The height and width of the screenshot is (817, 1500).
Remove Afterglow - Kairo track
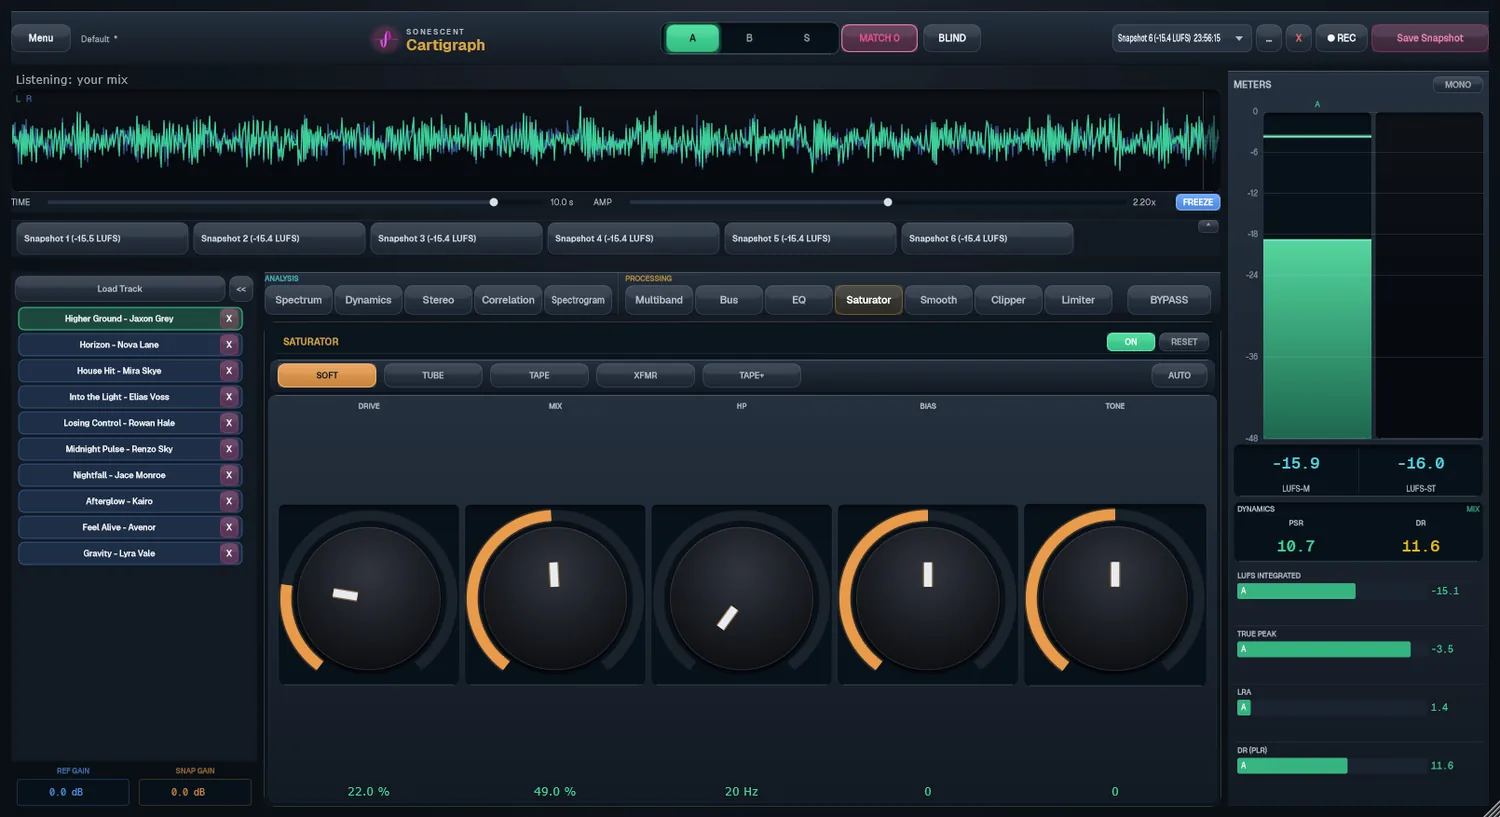(229, 500)
